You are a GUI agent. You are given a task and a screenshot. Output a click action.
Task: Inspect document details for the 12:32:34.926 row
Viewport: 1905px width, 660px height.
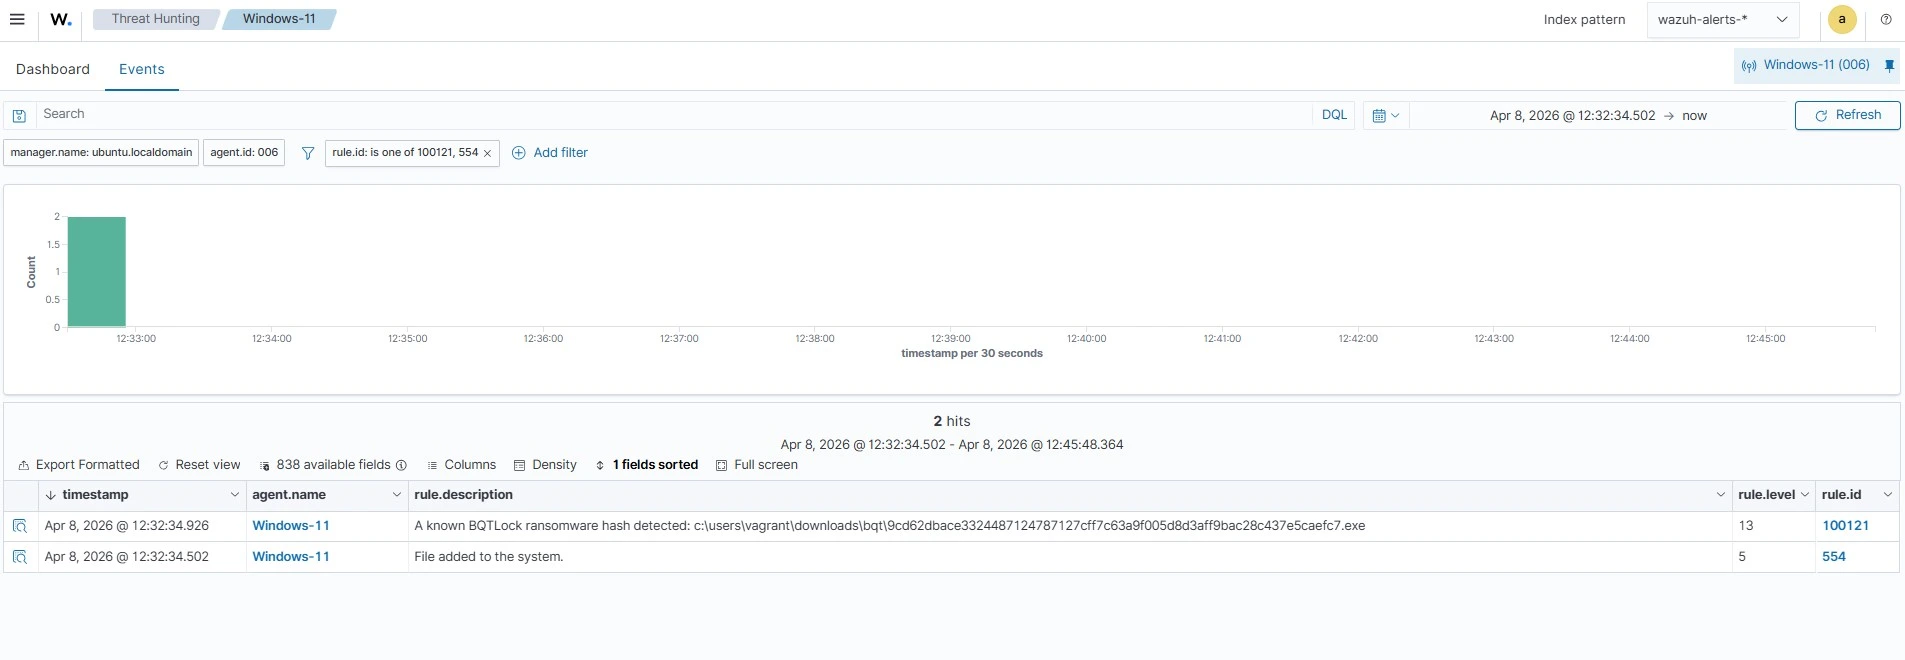pos(19,526)
